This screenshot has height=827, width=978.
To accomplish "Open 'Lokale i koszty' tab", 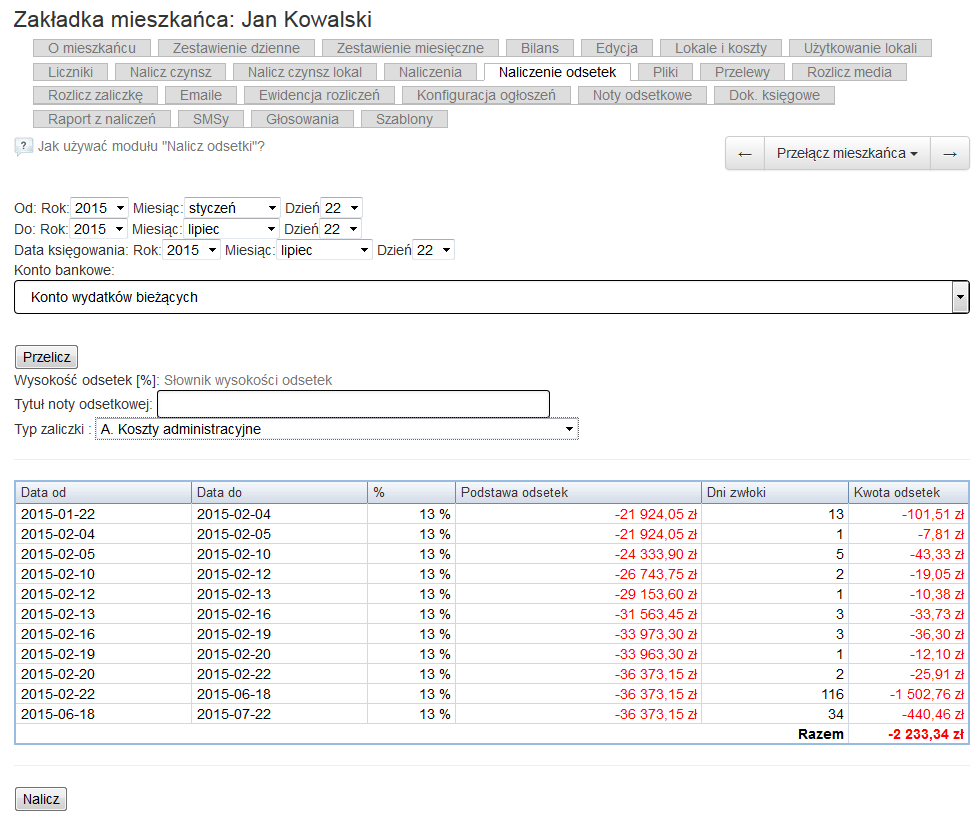I will 721,48.
